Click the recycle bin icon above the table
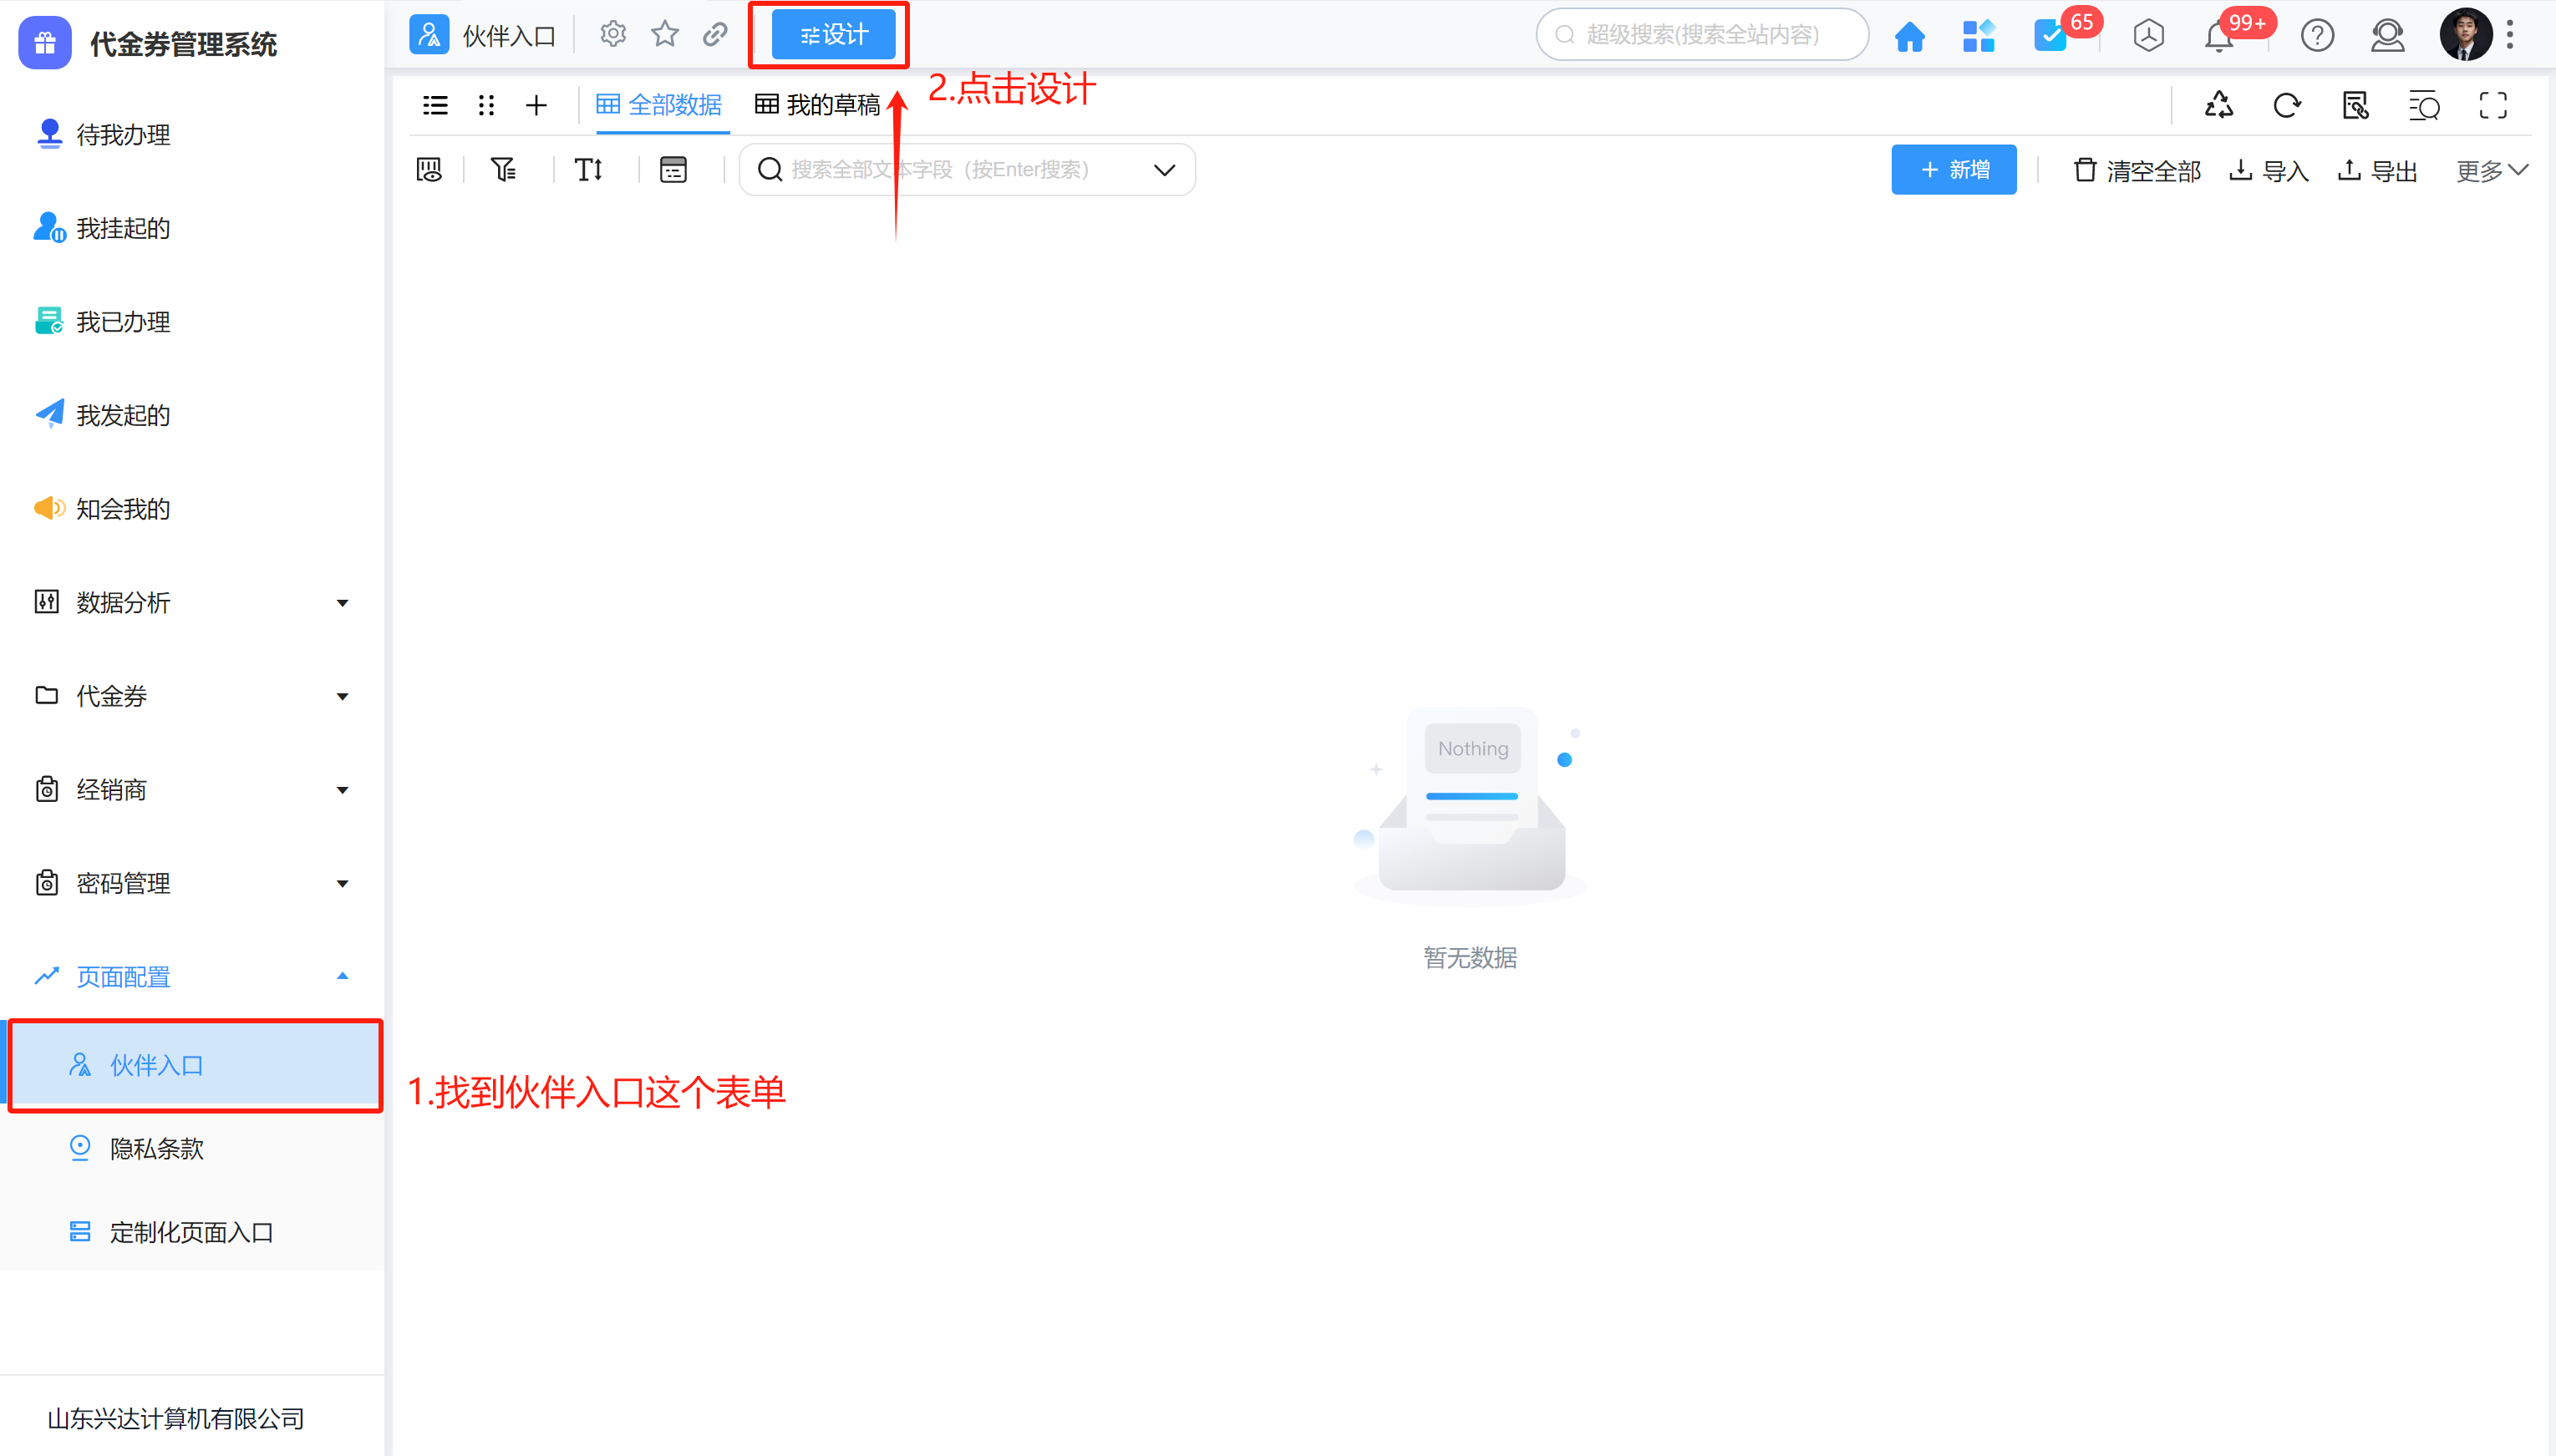Viewport: 2556px width, 1456px height. pos(2219,105)
